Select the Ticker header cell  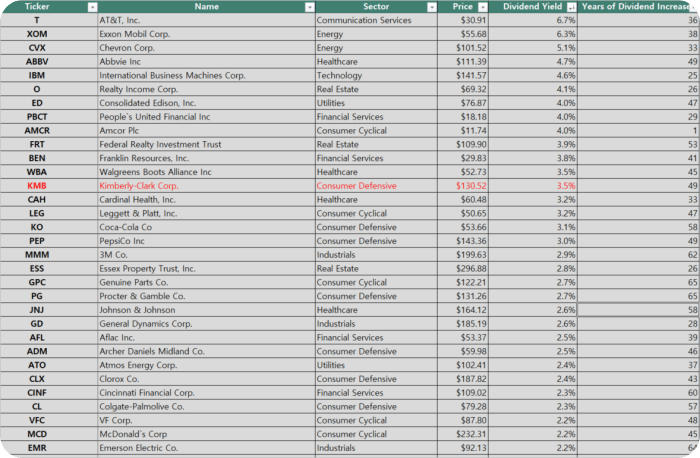[49, 7]
